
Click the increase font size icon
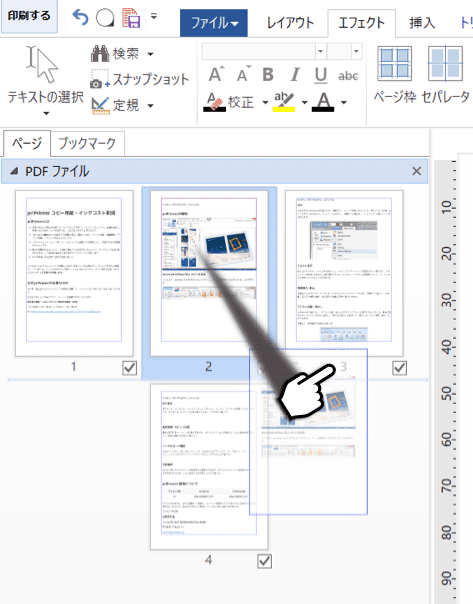click(216, 74)
